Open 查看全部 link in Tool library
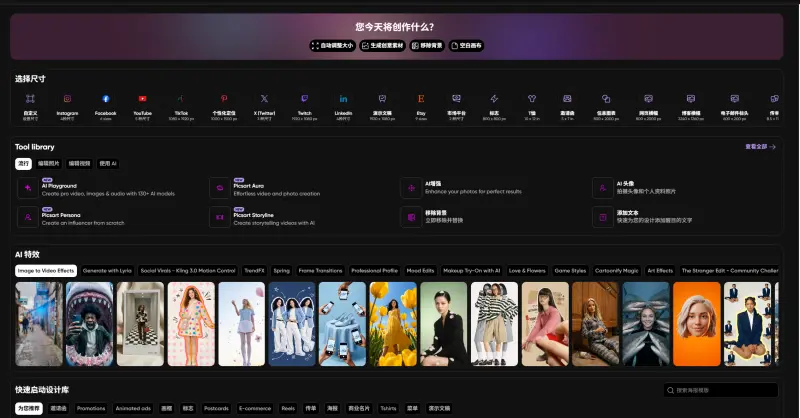800x418 pixels. tap(760, 147)
